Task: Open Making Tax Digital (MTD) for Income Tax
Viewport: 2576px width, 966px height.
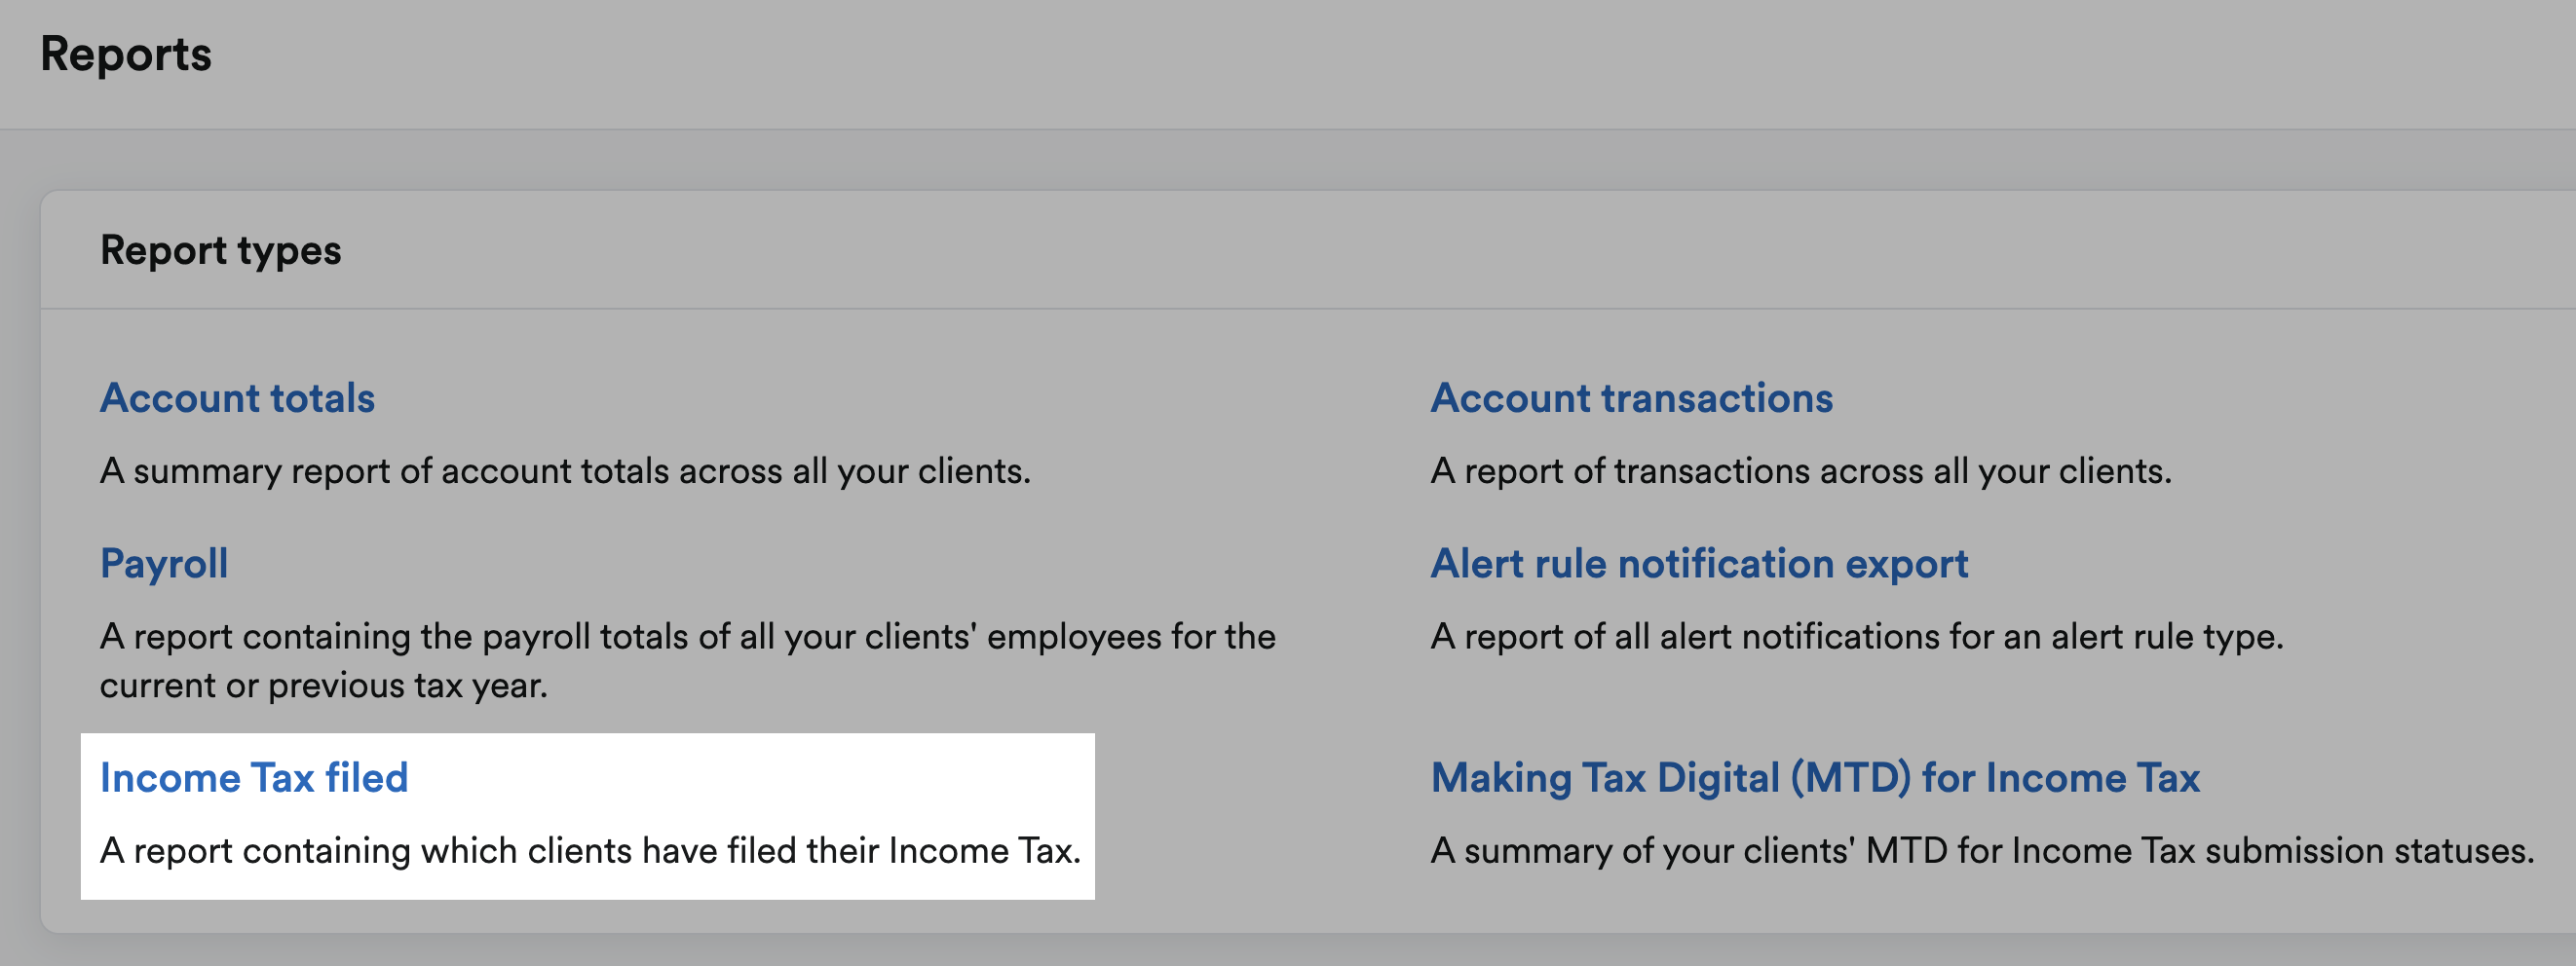Action: click(x=1815, y=778)
